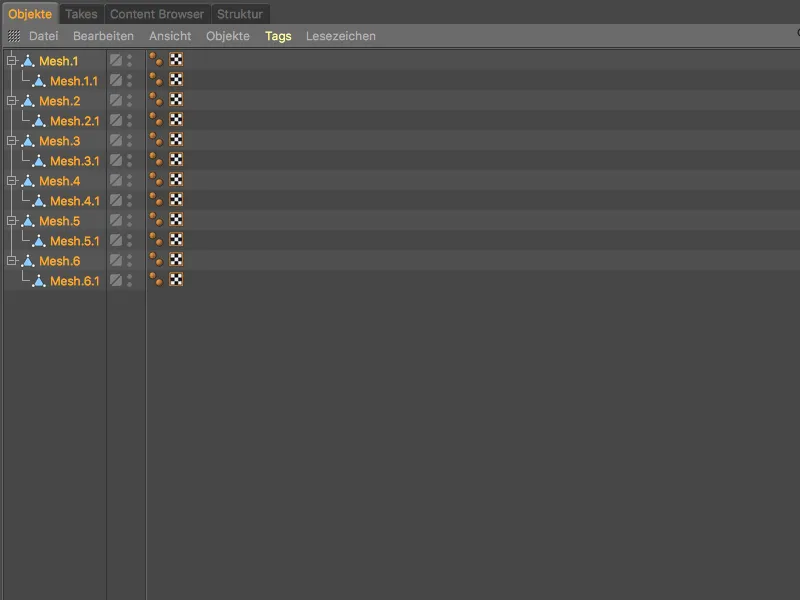Click the texture tag of Mesh.6.1
The height and width of the screenshot is (600, 800).
pos(176,280)
